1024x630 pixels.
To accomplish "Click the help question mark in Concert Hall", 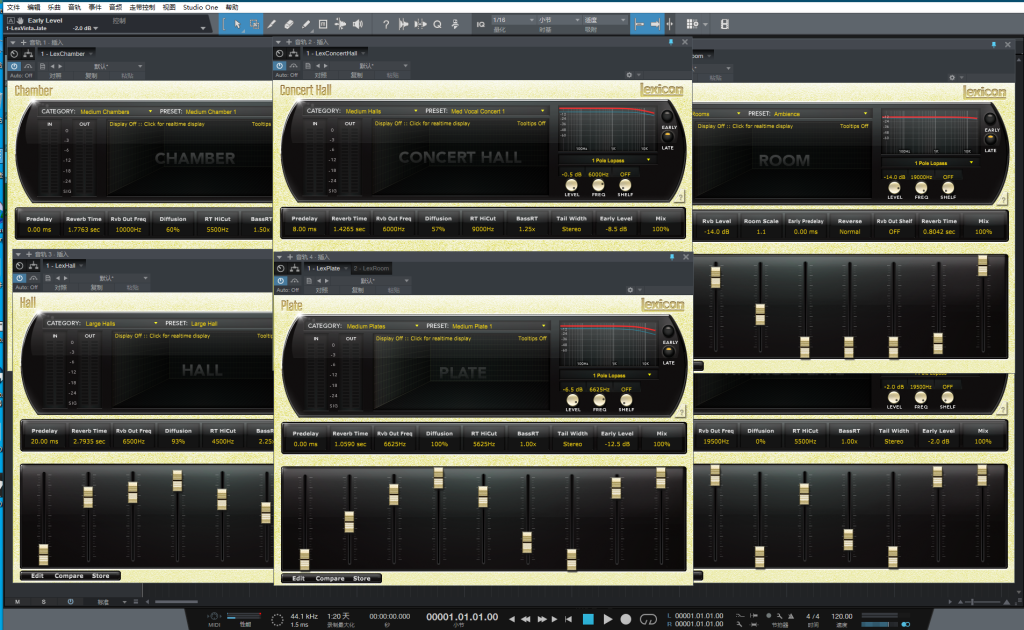I will (x=680, y=196).
